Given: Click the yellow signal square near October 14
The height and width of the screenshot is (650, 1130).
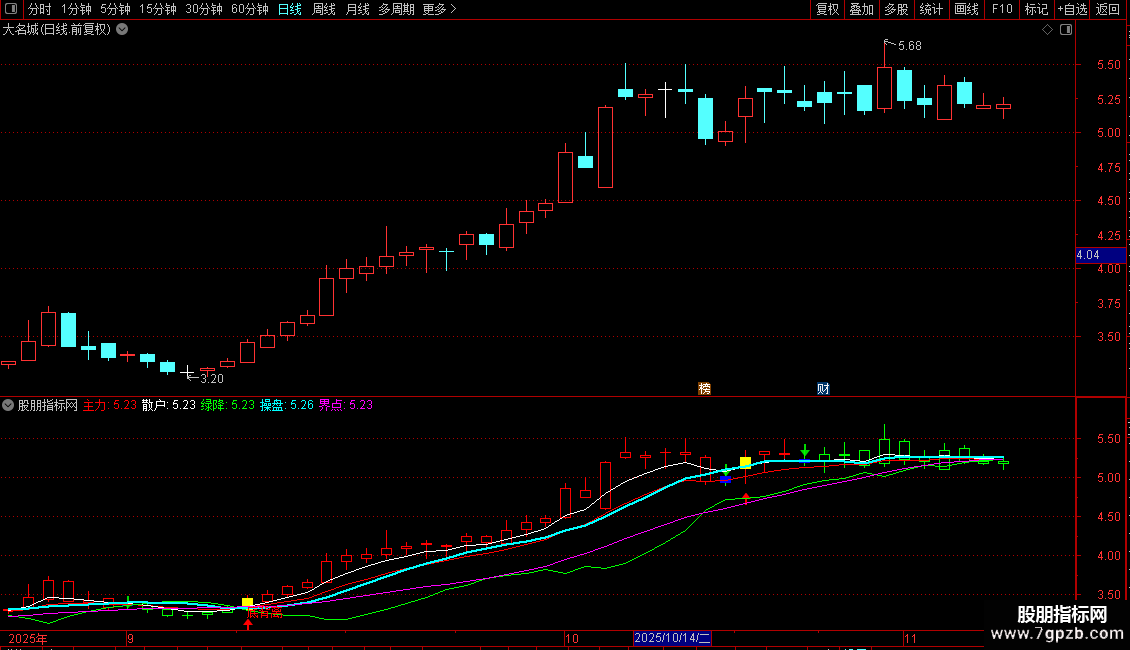Looking at the screenshot, I should (x=745, y=462).
